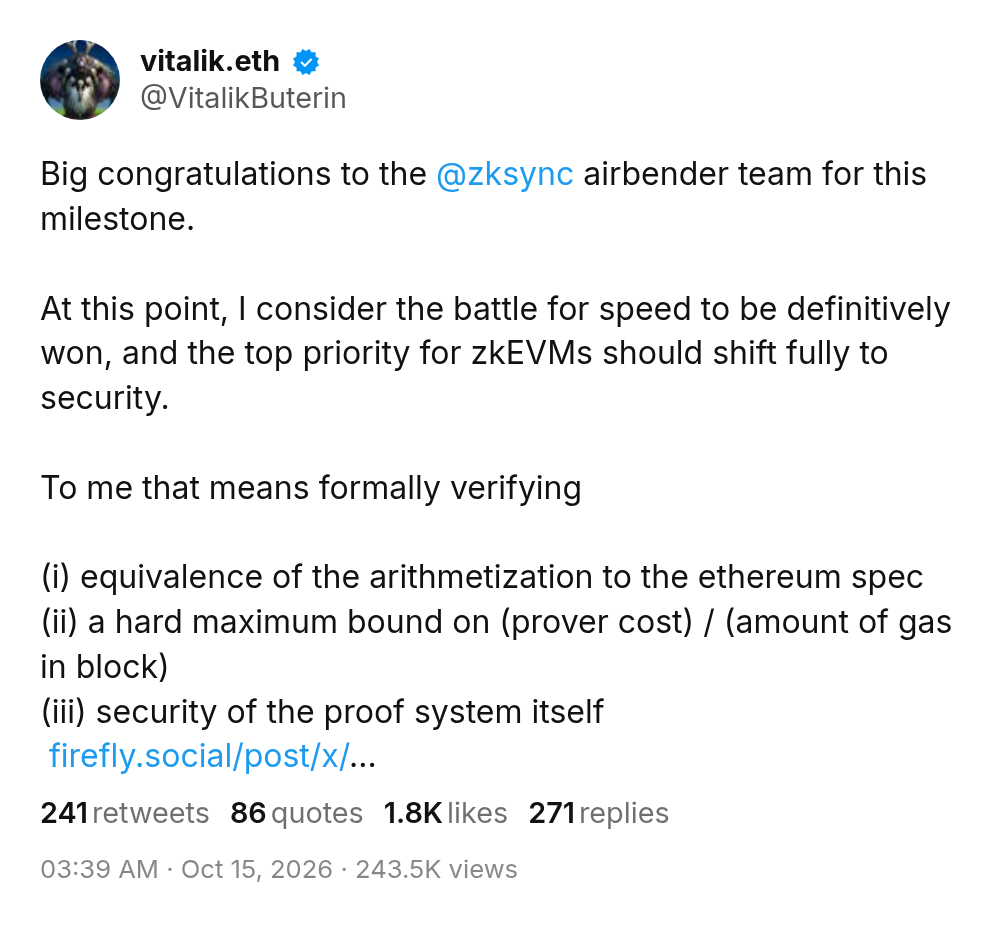1000x929 pixels.
Task: Click the Oct 15, 2026 date
Action: tap(257, 869)
